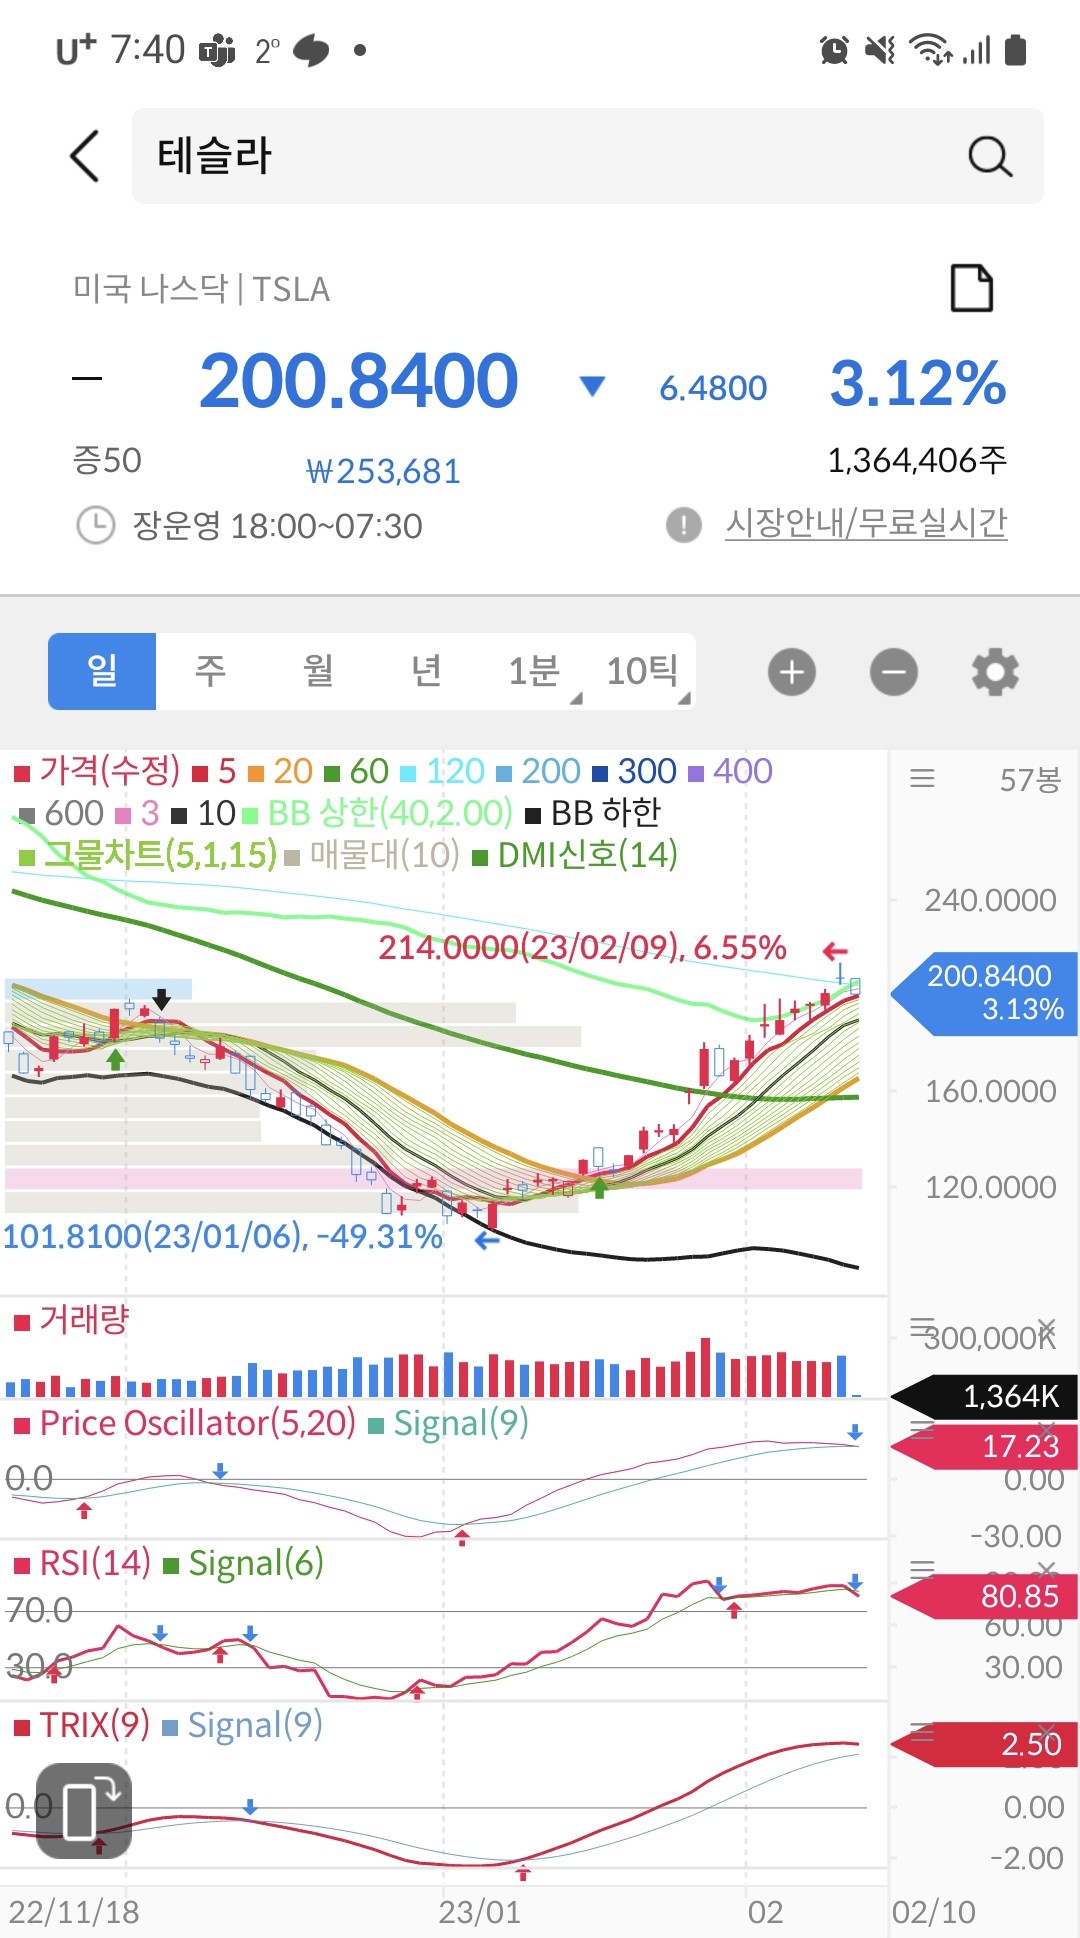Tap the 101.8100(23/01/06) low annotation
This screenshot has height=1938, width=1080.
coord(223,1236)
